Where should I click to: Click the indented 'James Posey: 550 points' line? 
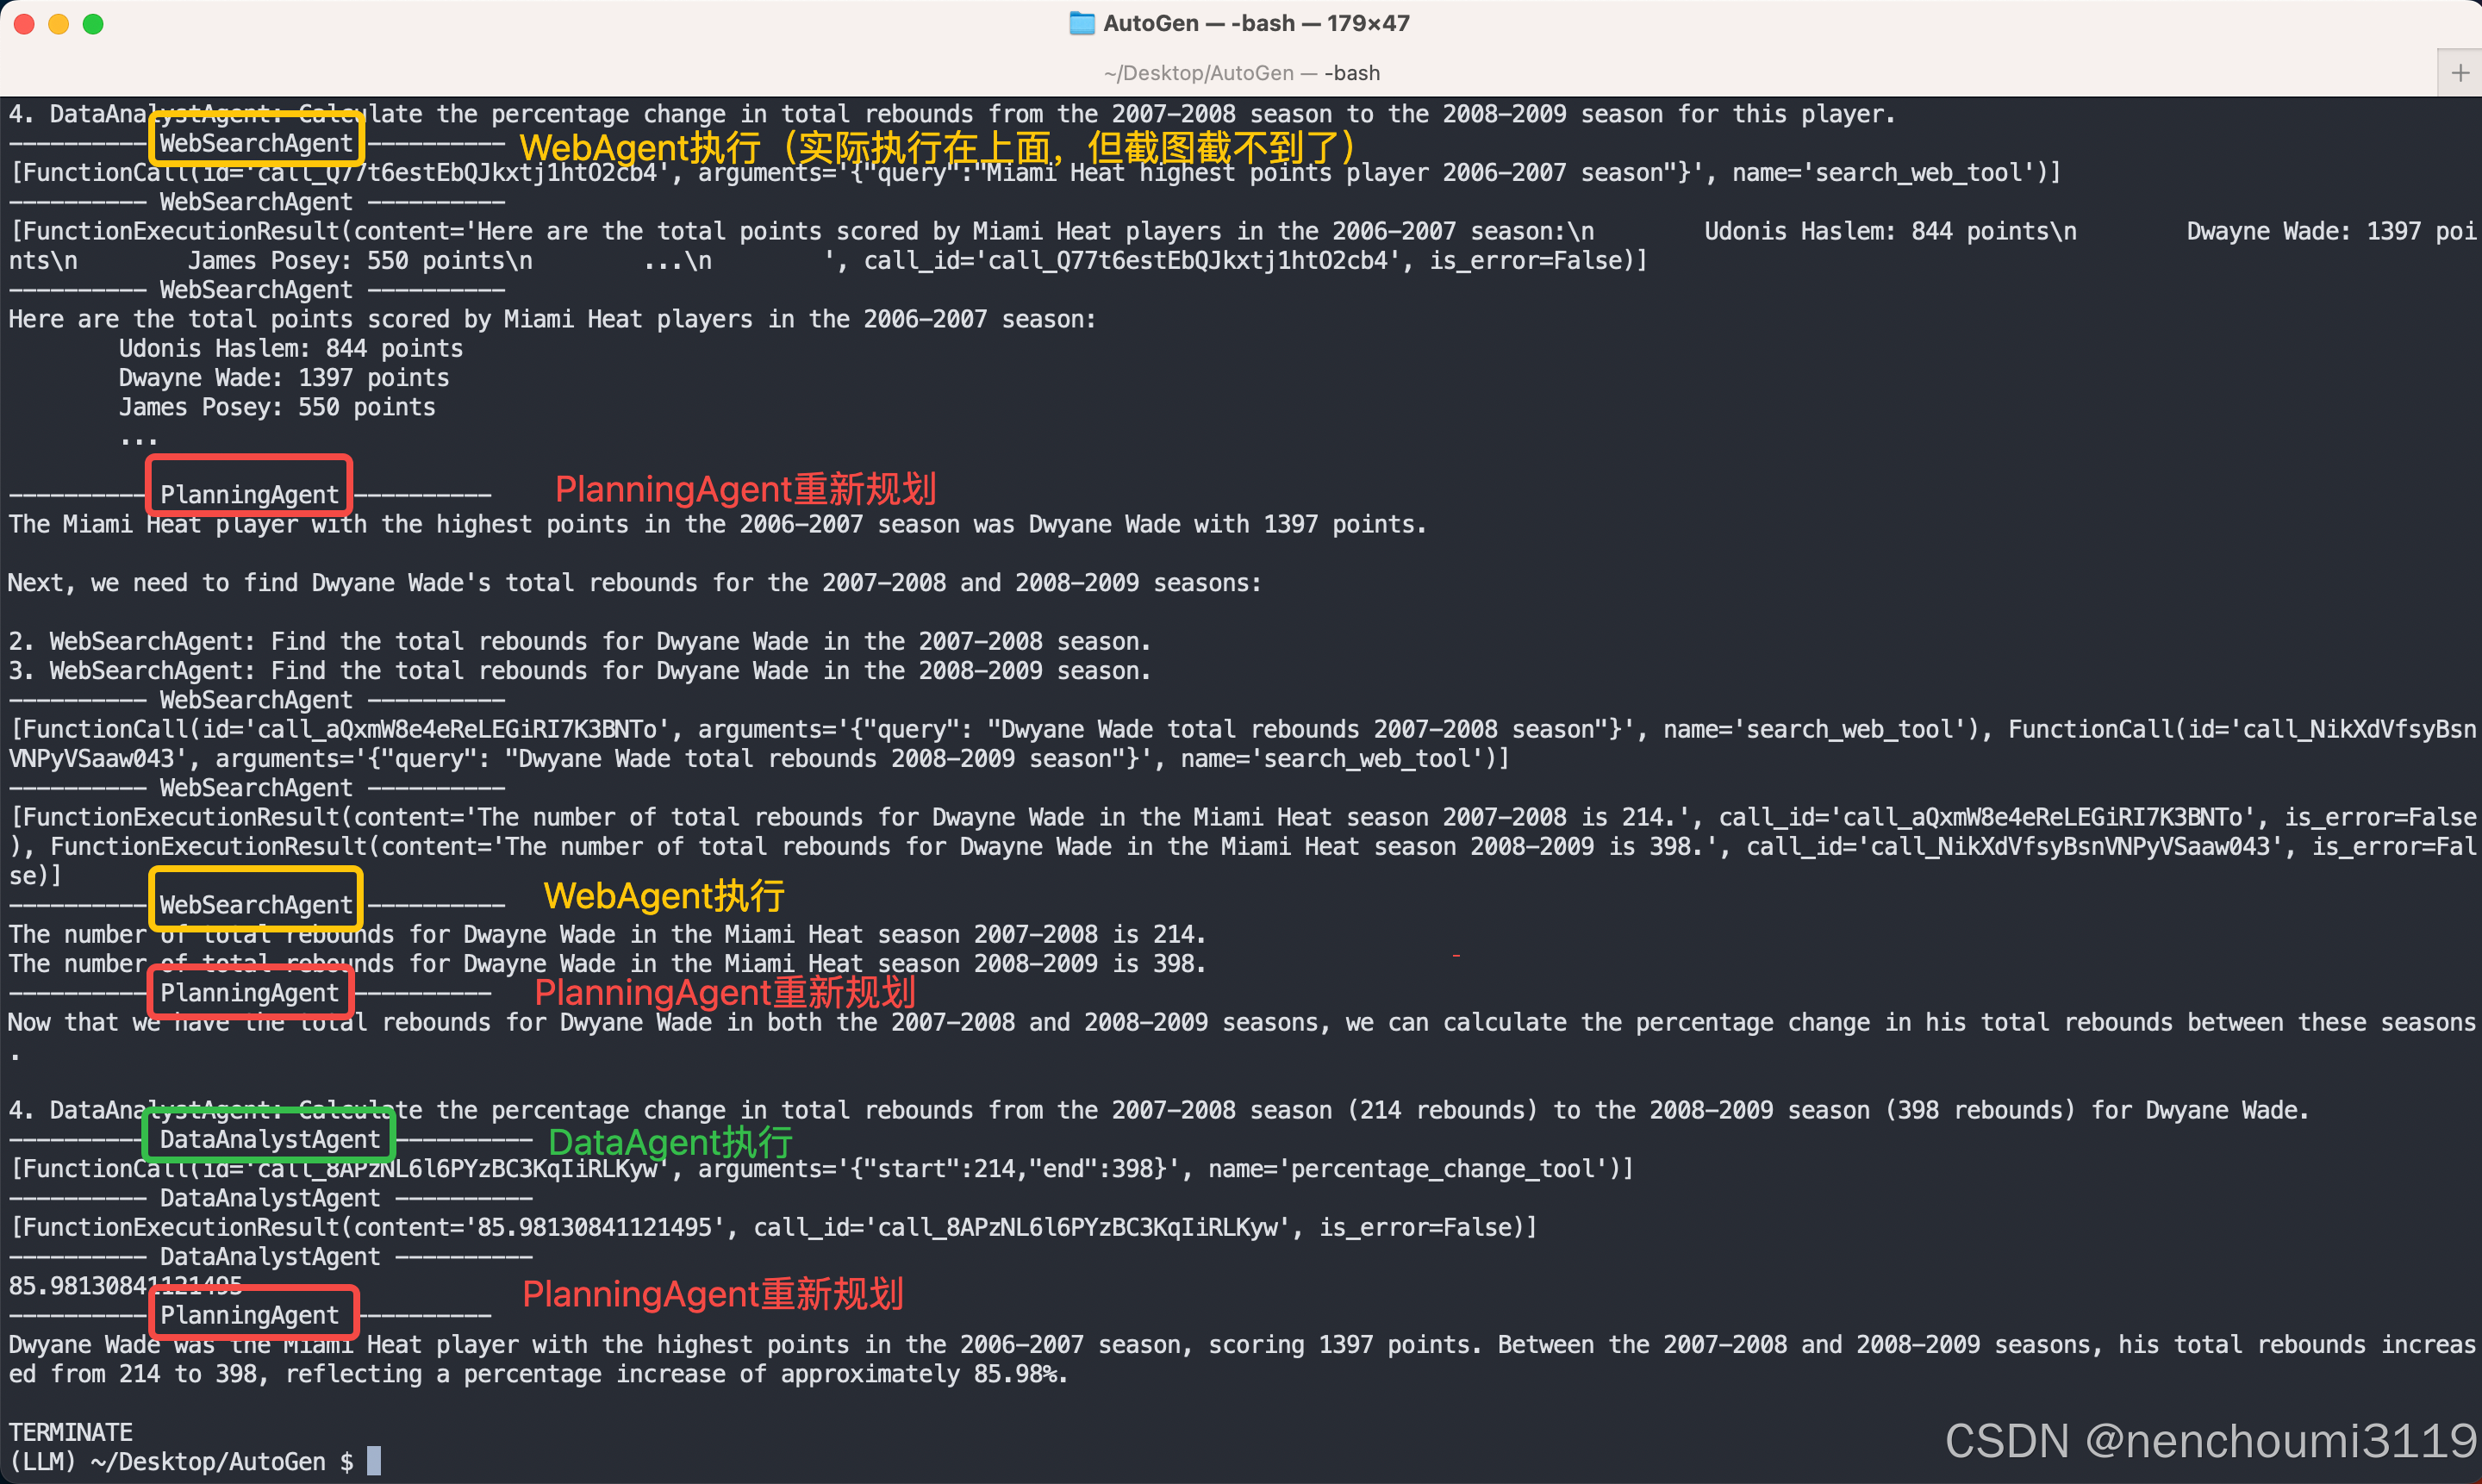(277, 407)
